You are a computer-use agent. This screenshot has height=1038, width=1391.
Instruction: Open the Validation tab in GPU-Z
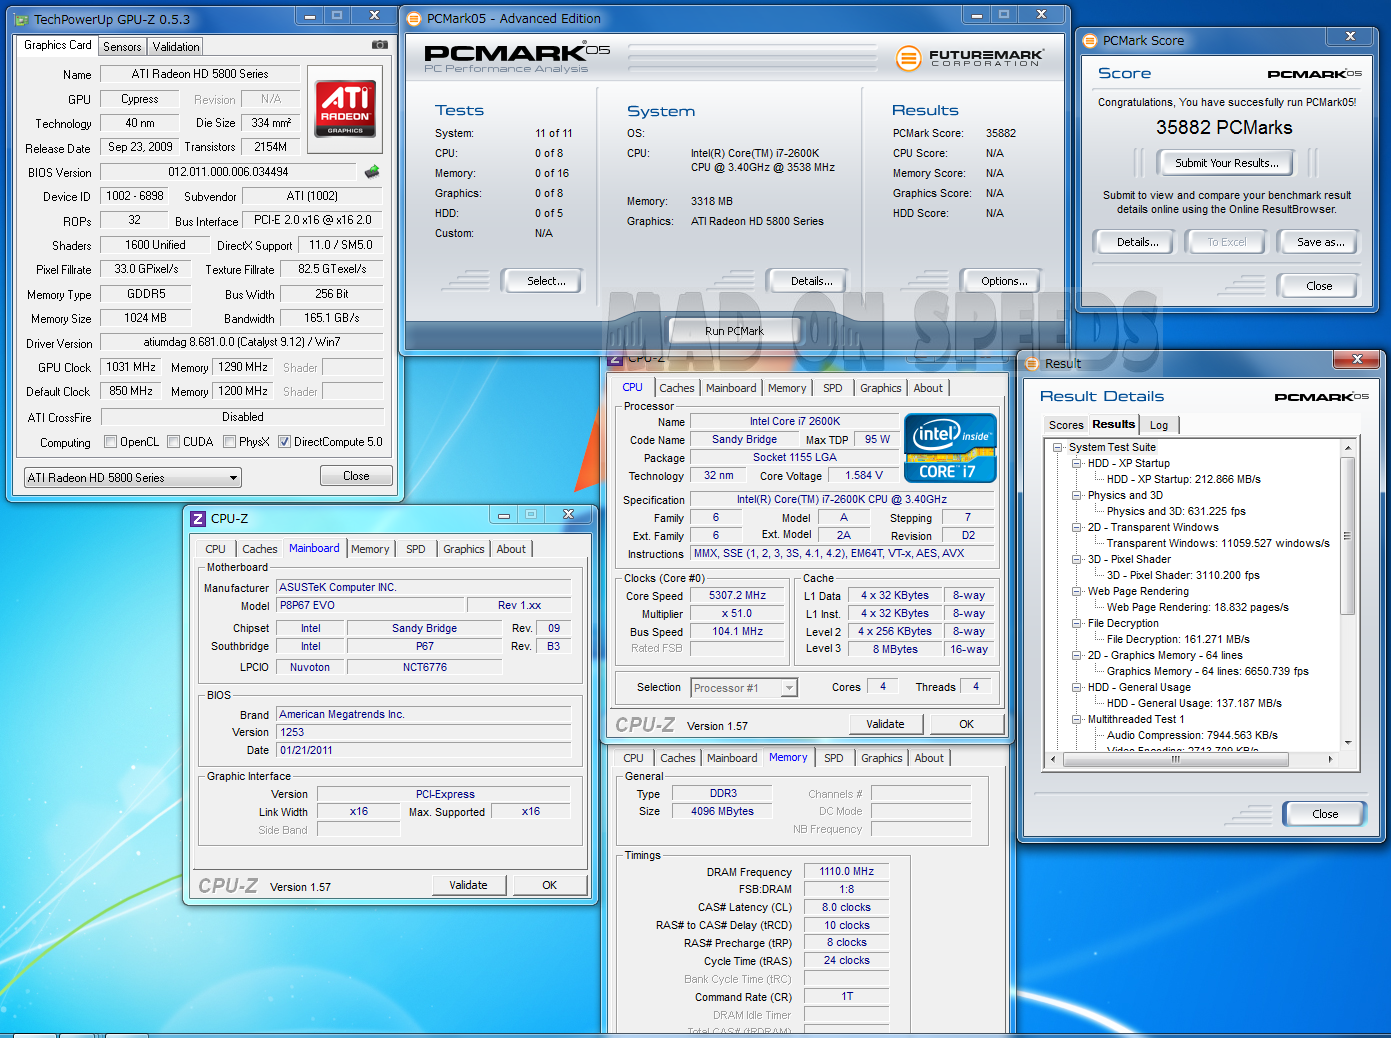pos(176,47)
